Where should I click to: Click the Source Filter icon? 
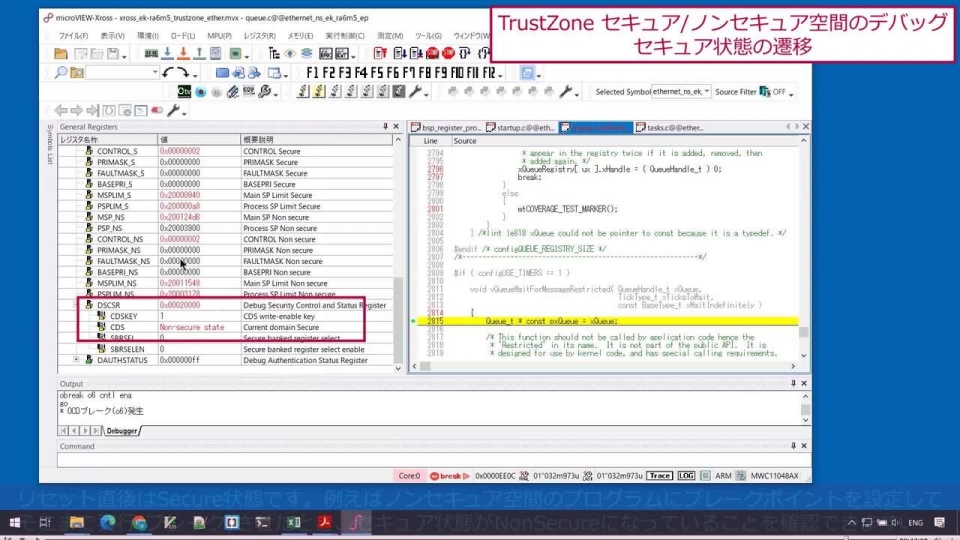click(765, 92)
